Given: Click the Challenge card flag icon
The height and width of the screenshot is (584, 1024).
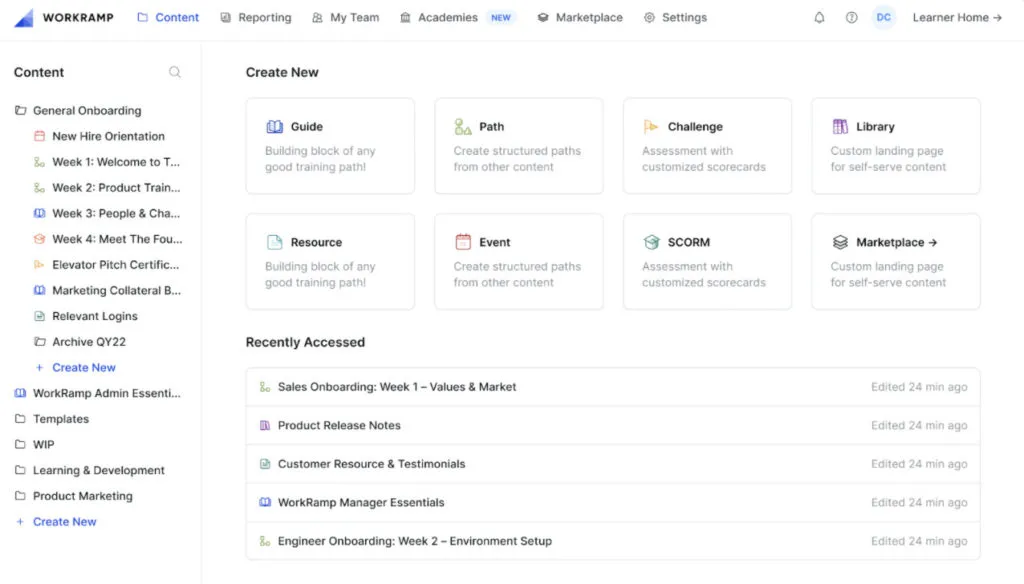Looking at the screenshot, I should [651, 127].
